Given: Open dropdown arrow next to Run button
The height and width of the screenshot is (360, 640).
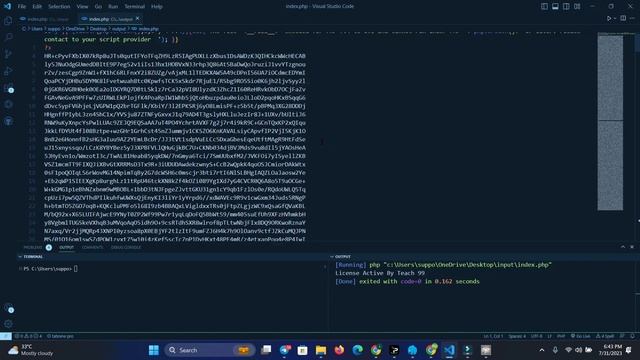Looking at the screenshot, I should (615, 18).
